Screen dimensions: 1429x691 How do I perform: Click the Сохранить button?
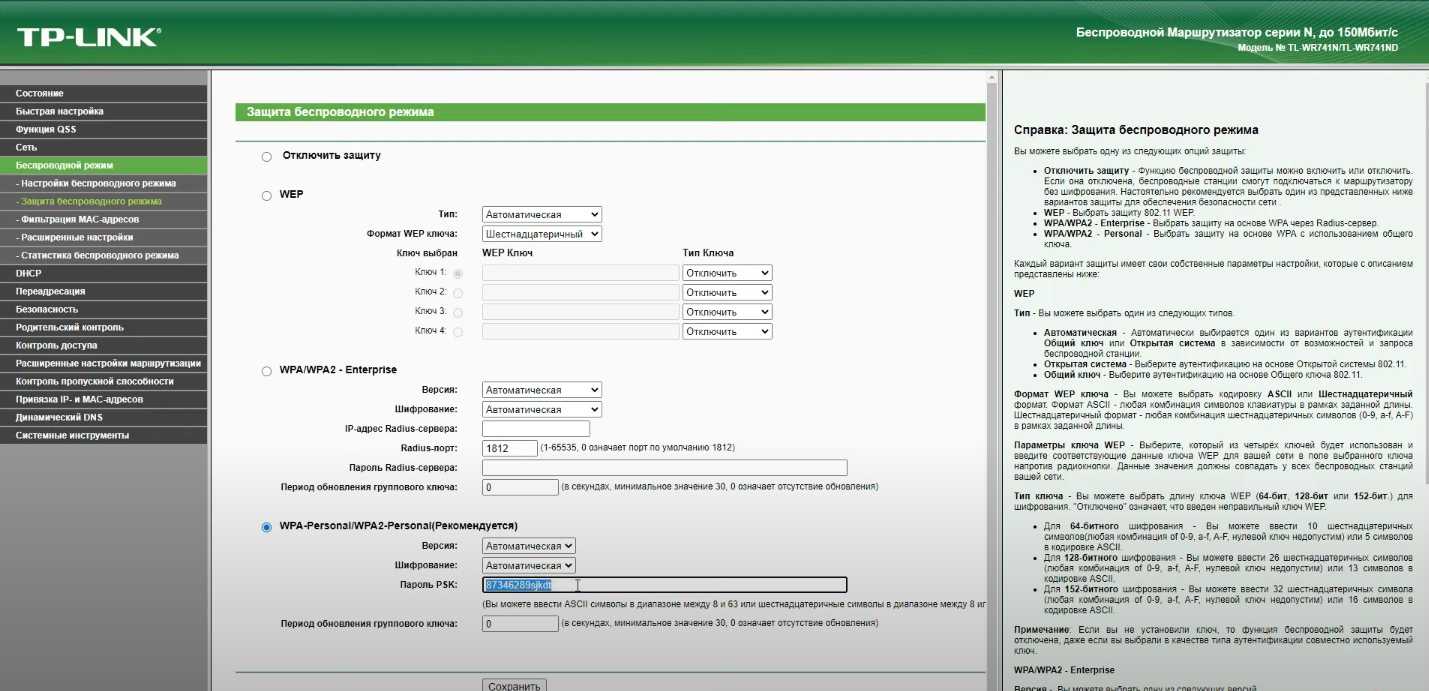(x=515, y=685)
